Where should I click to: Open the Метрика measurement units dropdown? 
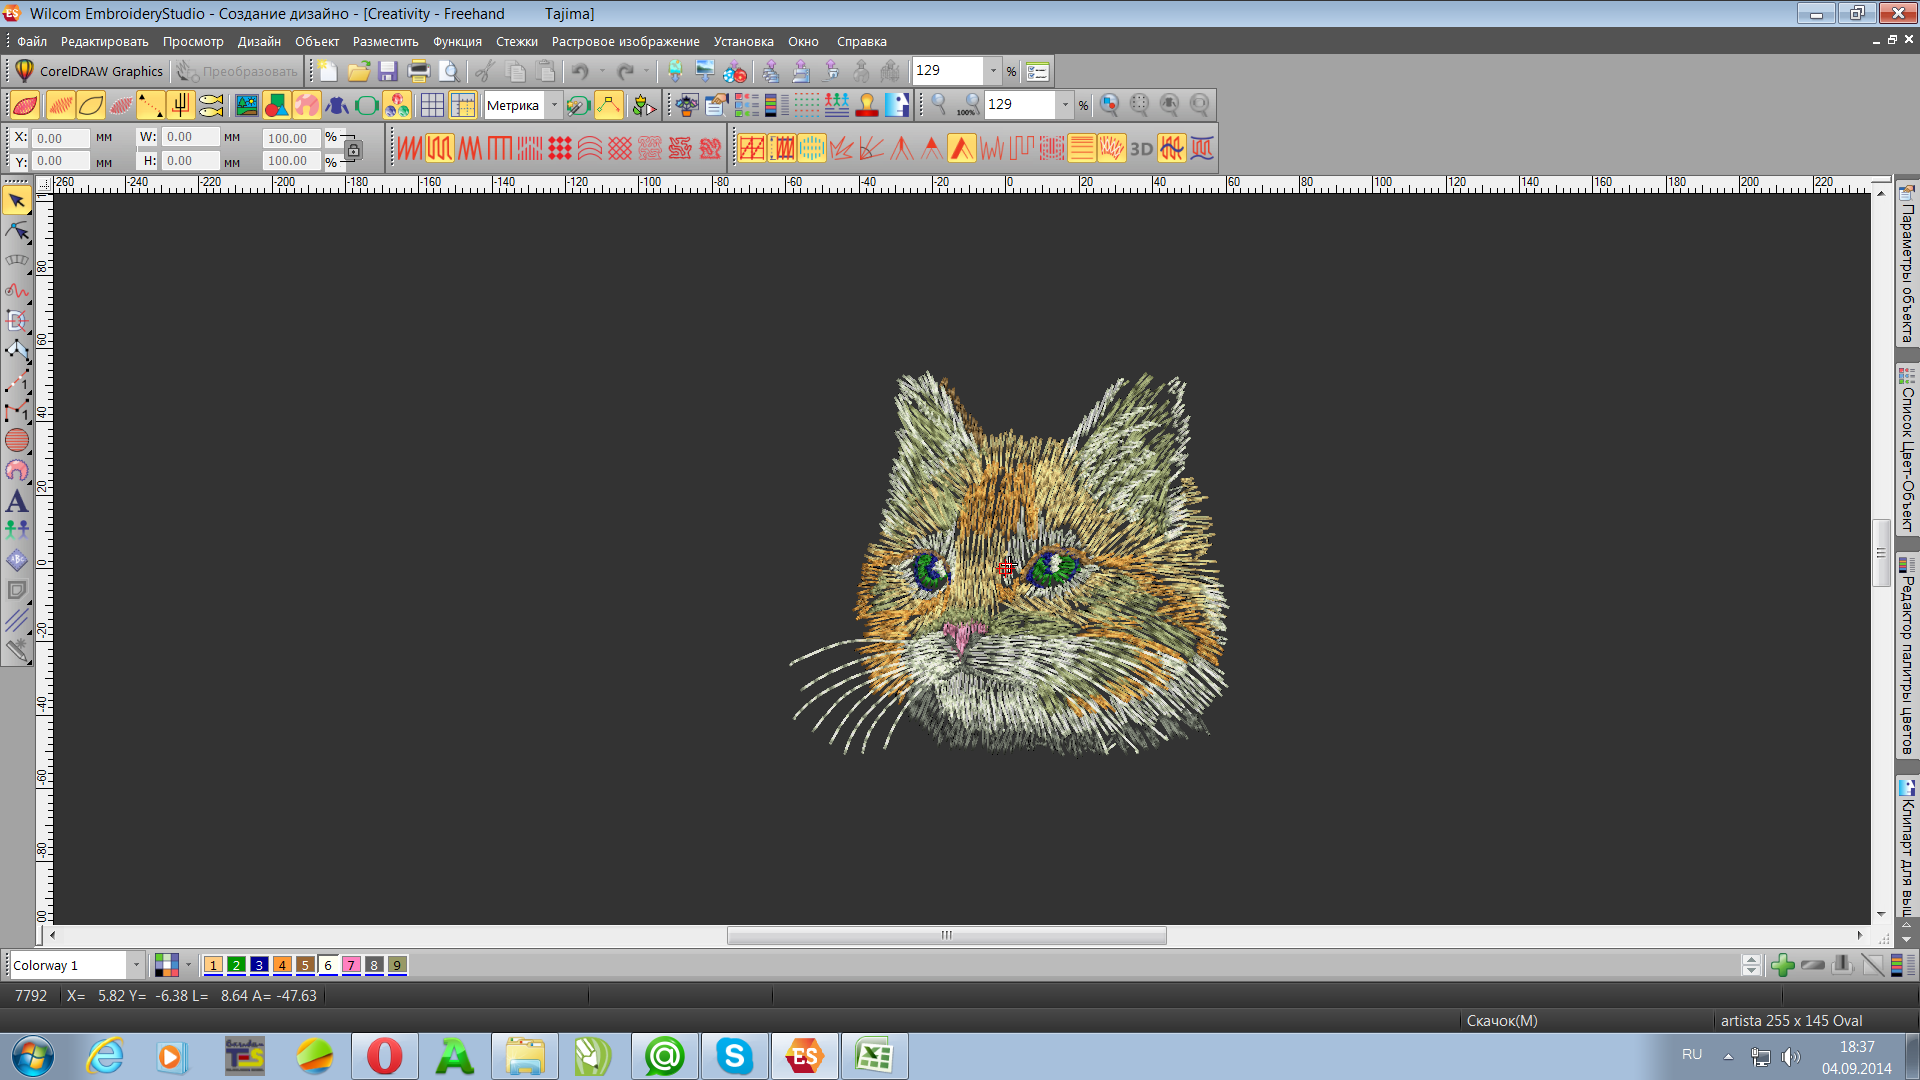pyautogui.click(x=554, y=105)
